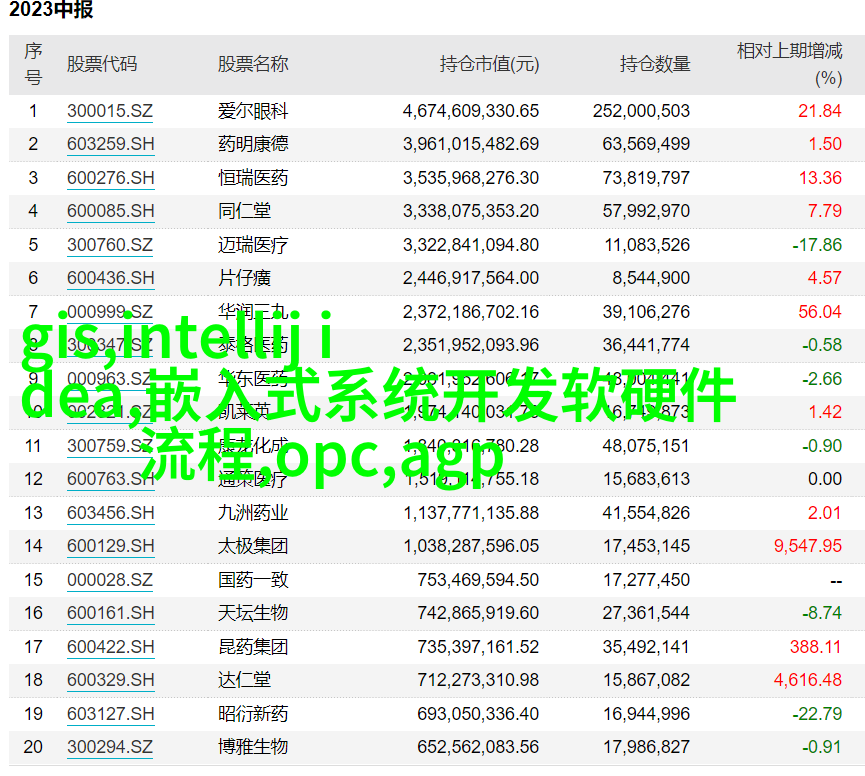Open the 300760.SZ stock link
865x776 pixels.
110,245
